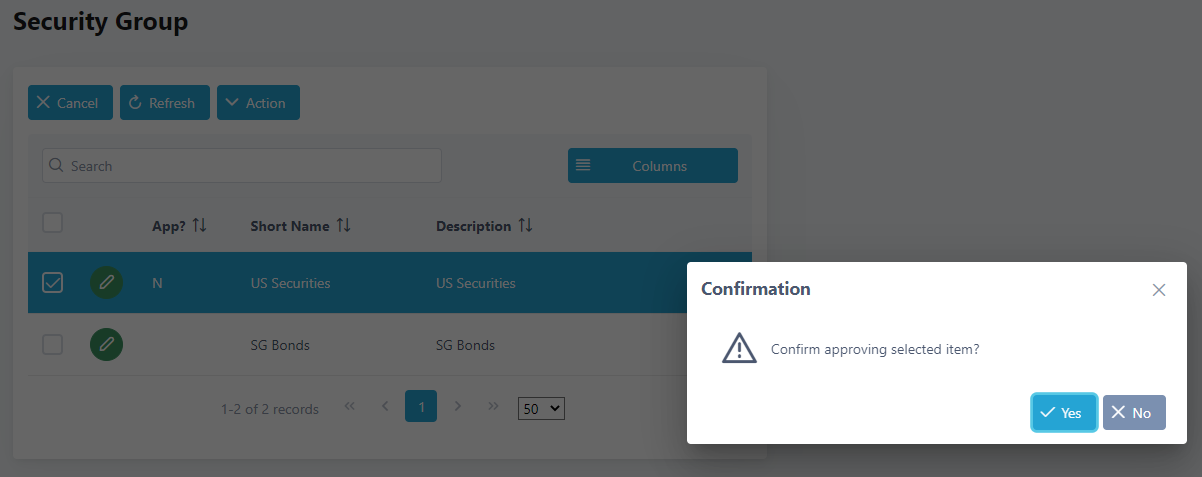Close the Confirmation dialog with X icon

coord(1159,290)
